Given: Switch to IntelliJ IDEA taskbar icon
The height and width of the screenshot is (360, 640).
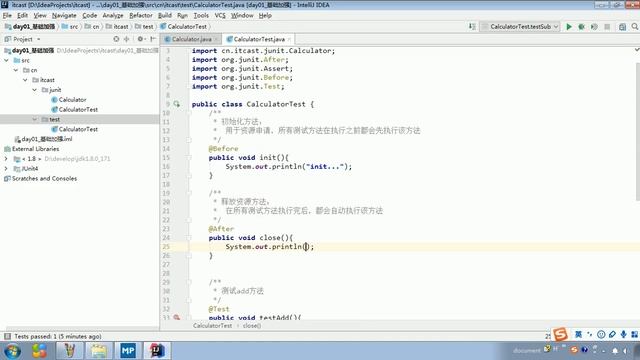Looking at the screenshot, I should click(157, 350).
